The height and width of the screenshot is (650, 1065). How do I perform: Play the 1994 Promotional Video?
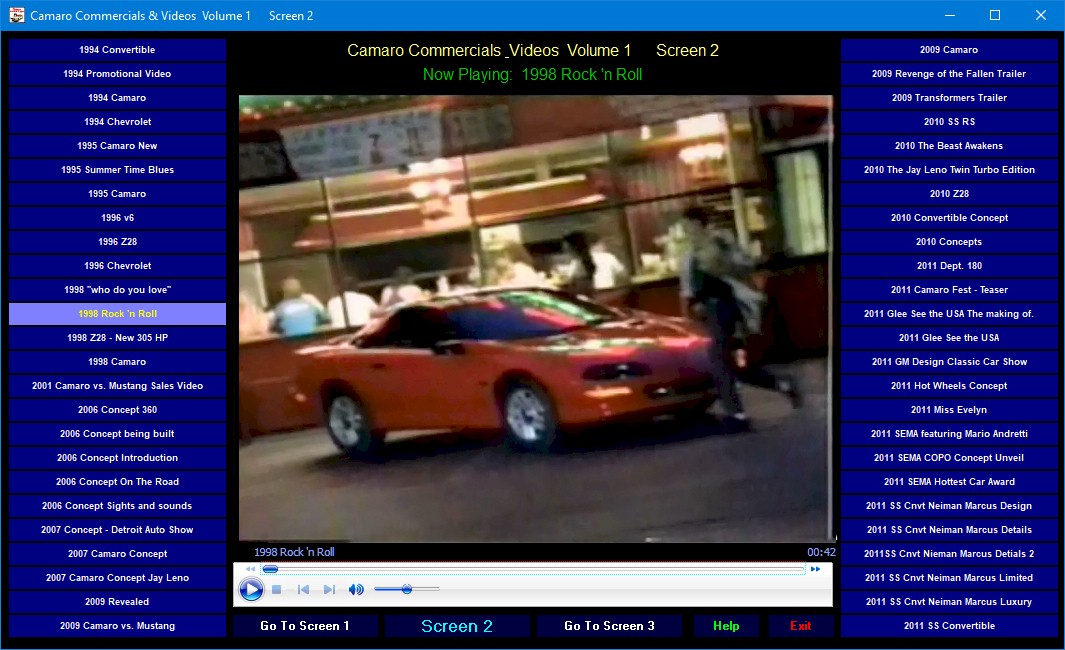(x=118, y=73)
